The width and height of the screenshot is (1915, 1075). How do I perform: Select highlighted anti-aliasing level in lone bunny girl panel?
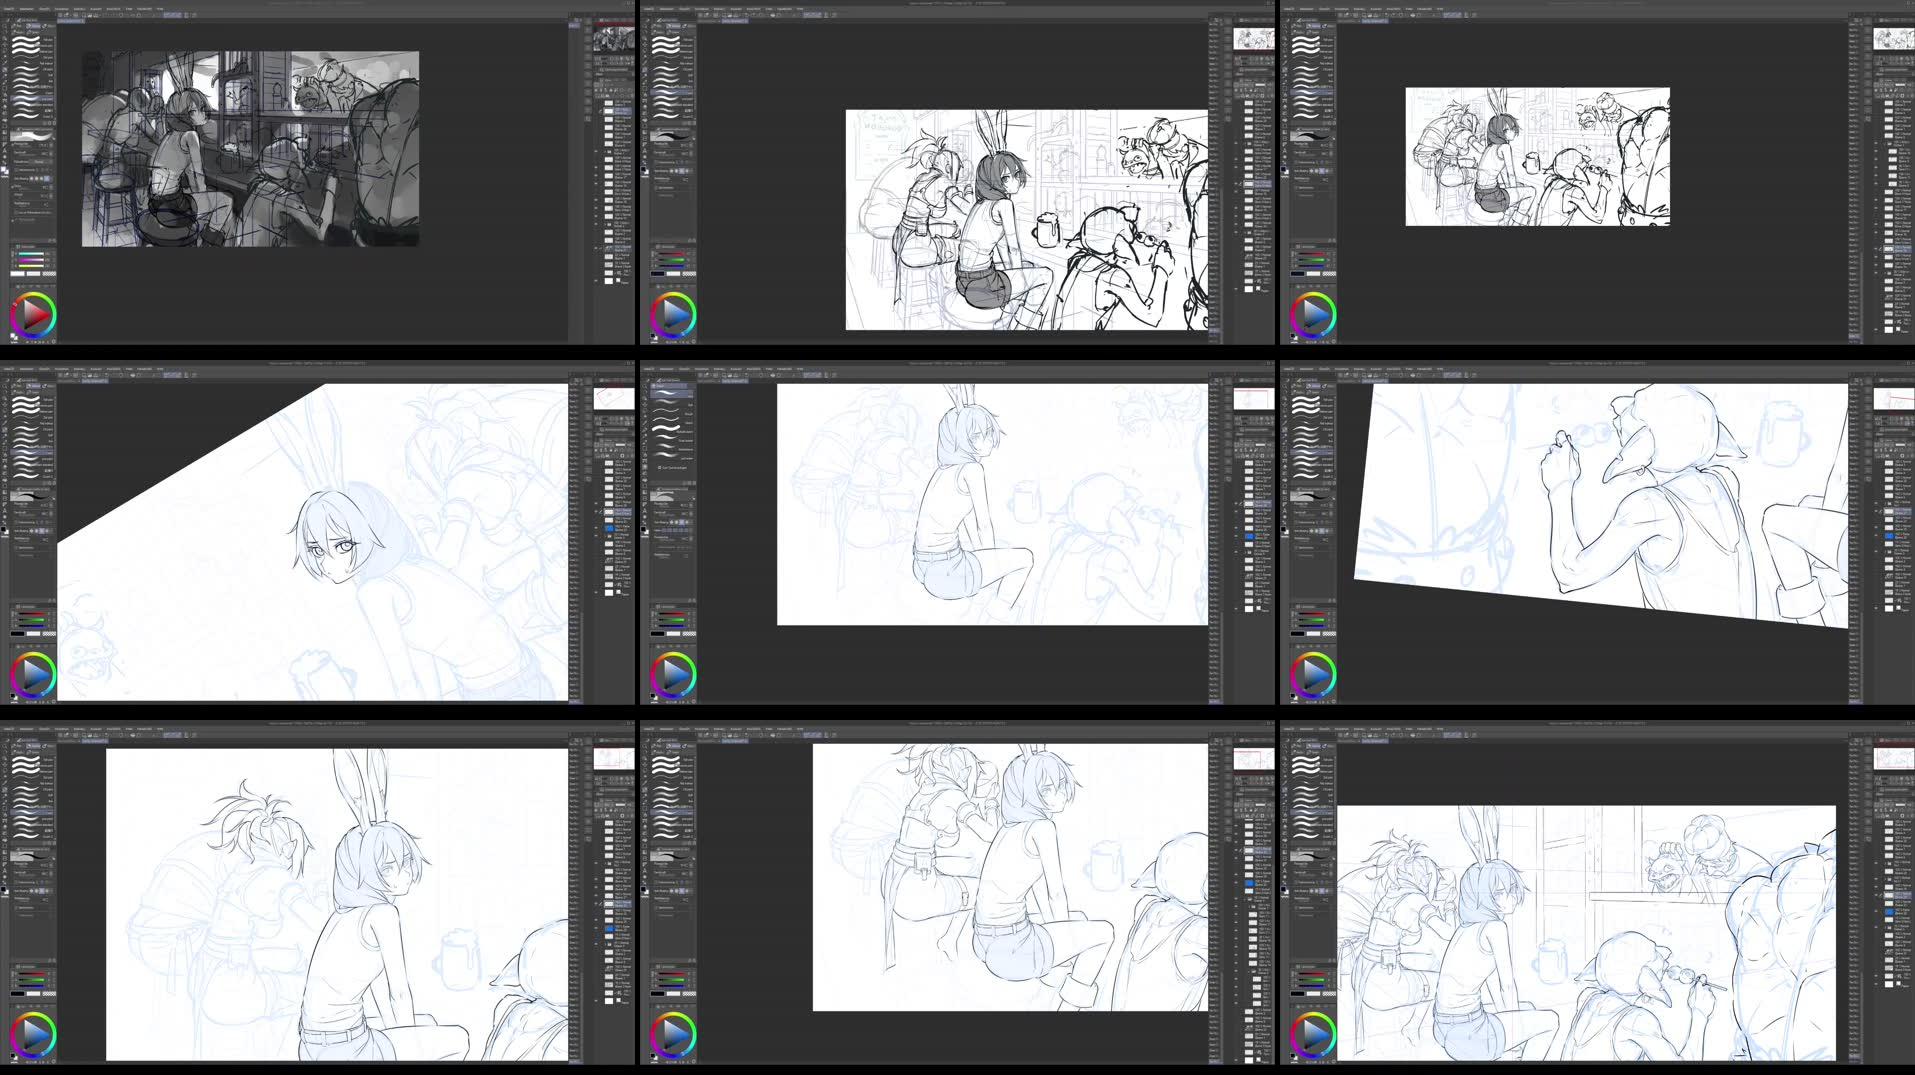(x=682, y=522)
